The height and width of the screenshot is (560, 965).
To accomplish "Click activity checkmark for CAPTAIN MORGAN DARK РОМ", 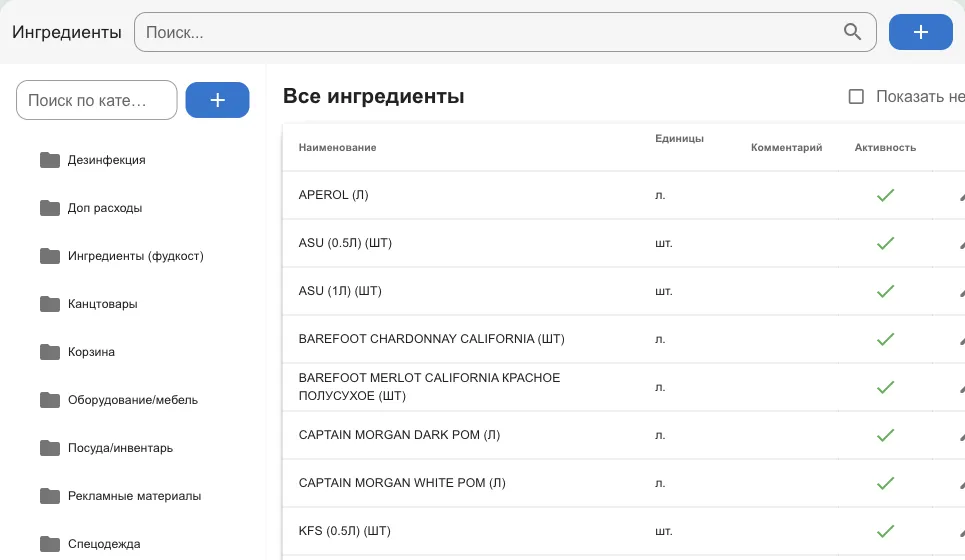I will [885, 435].
